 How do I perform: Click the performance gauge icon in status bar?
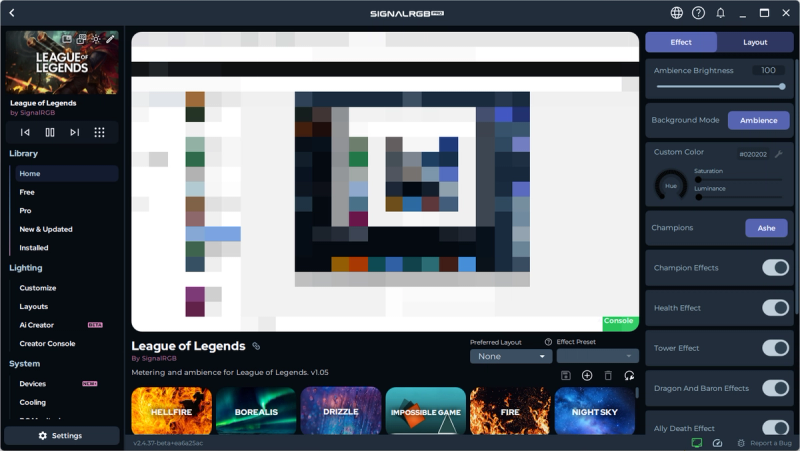717,442
